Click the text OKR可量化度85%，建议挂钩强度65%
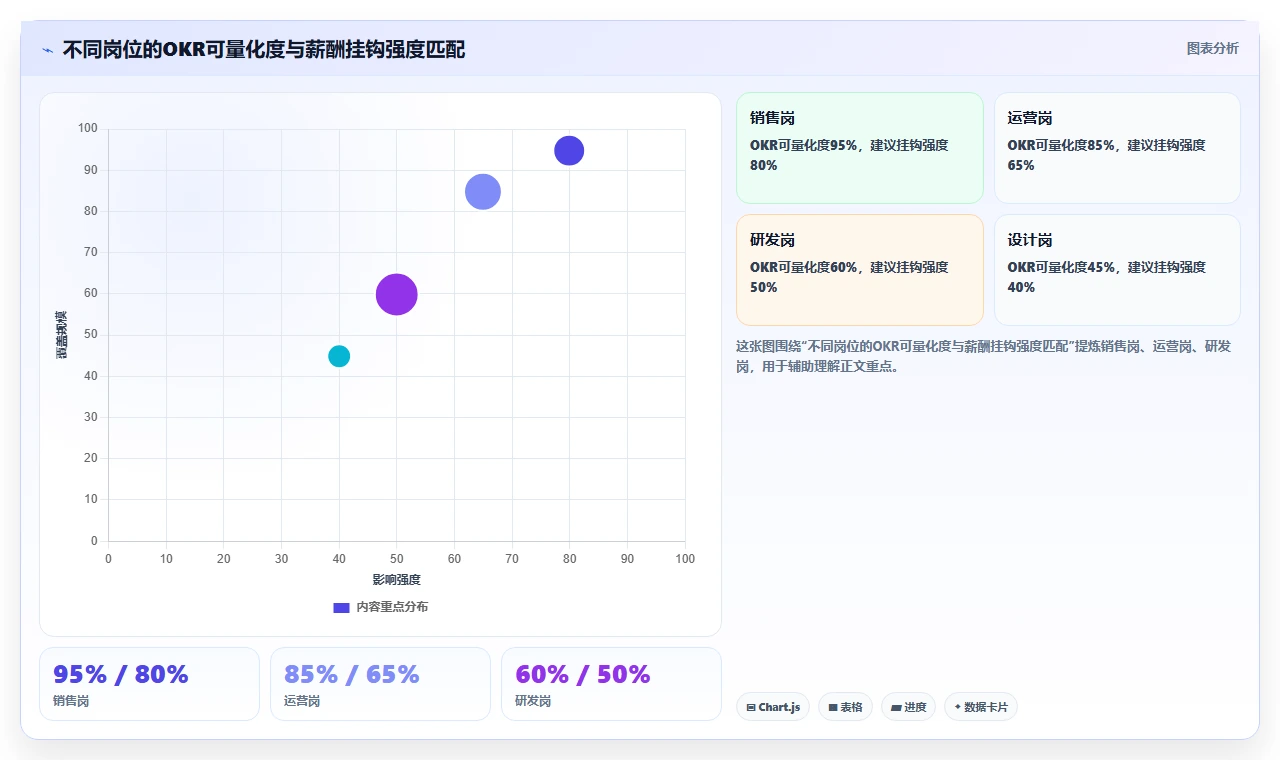Image resolution: width=1280 pixels, height=760 pixels. (x=1107, y=155)
